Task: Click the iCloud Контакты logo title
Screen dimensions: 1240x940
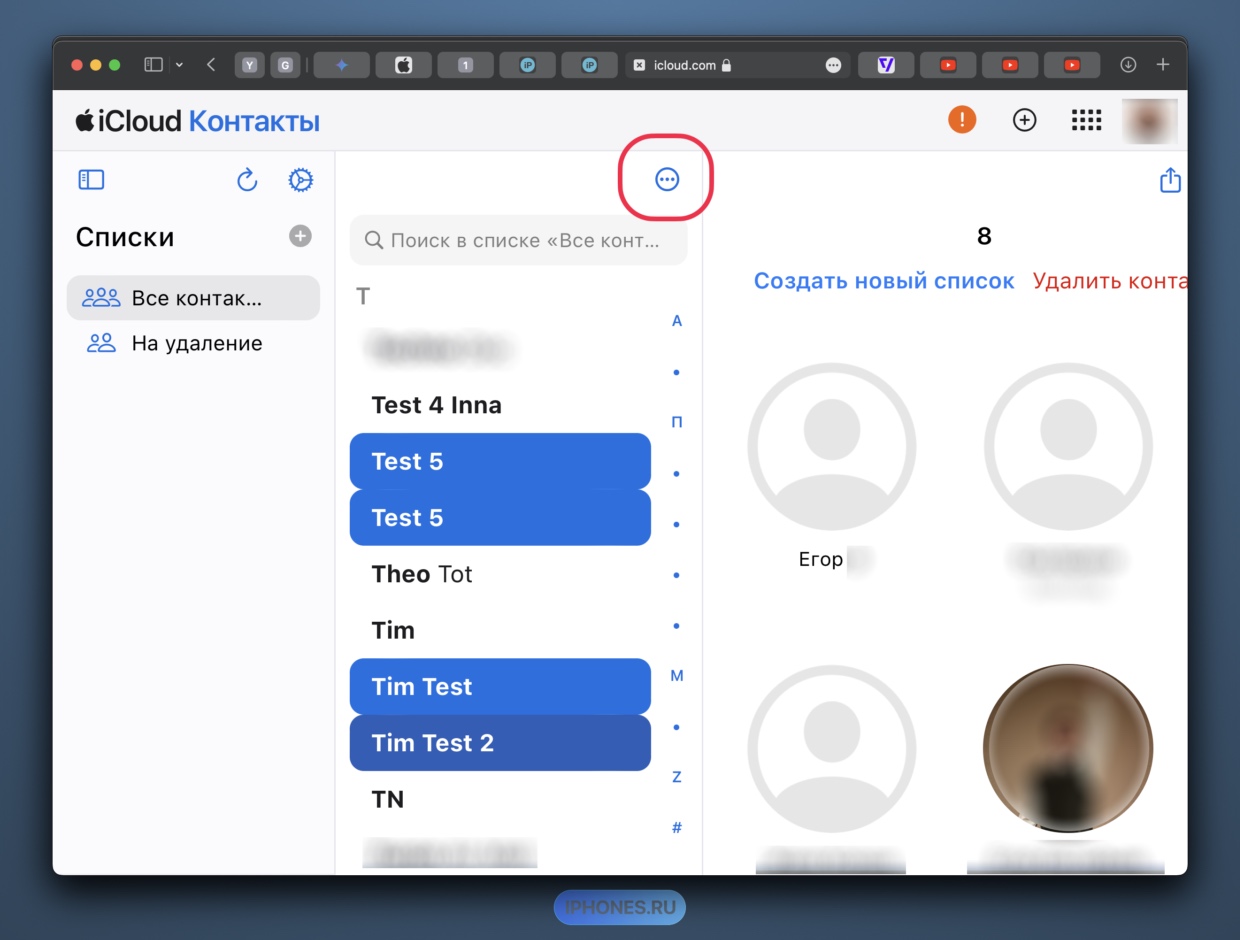Action: (197, 121)
